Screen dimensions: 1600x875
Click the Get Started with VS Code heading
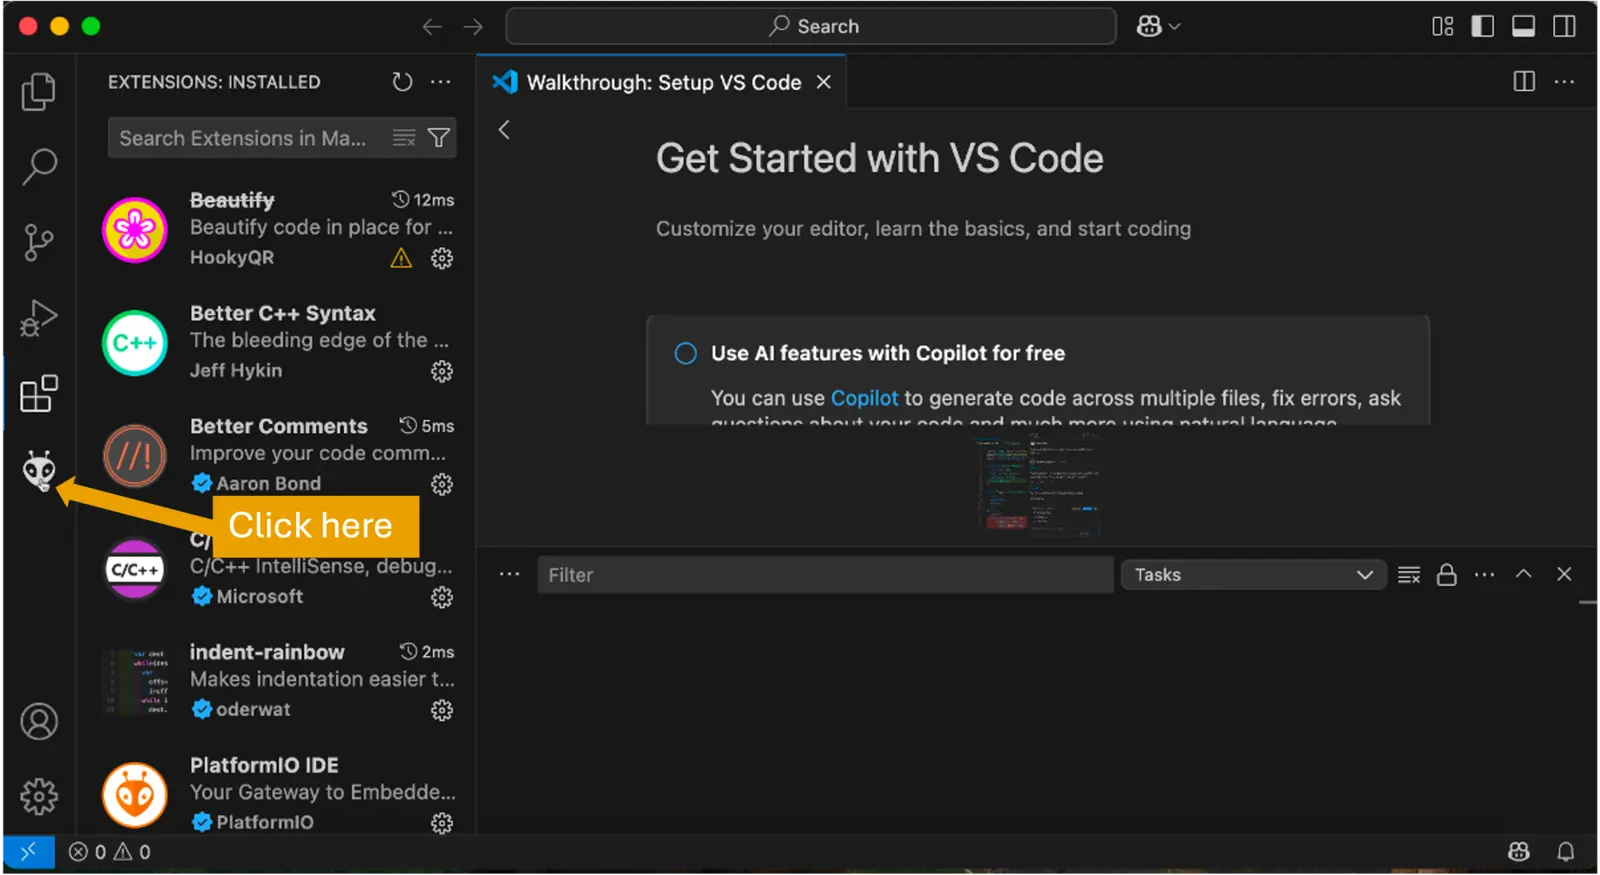(880, 159)
